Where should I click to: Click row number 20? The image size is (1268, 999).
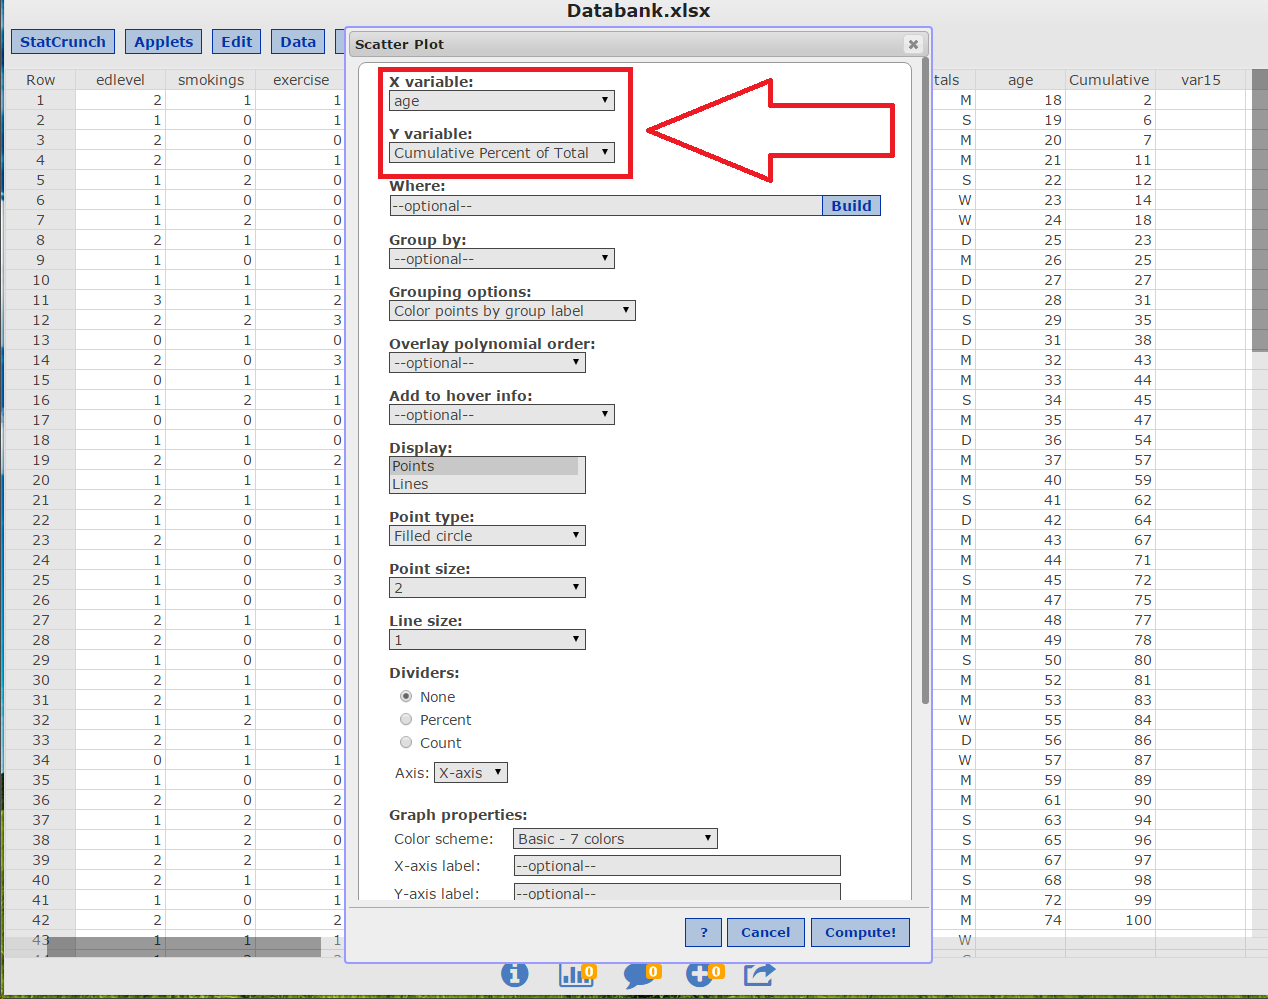[40, 480]
